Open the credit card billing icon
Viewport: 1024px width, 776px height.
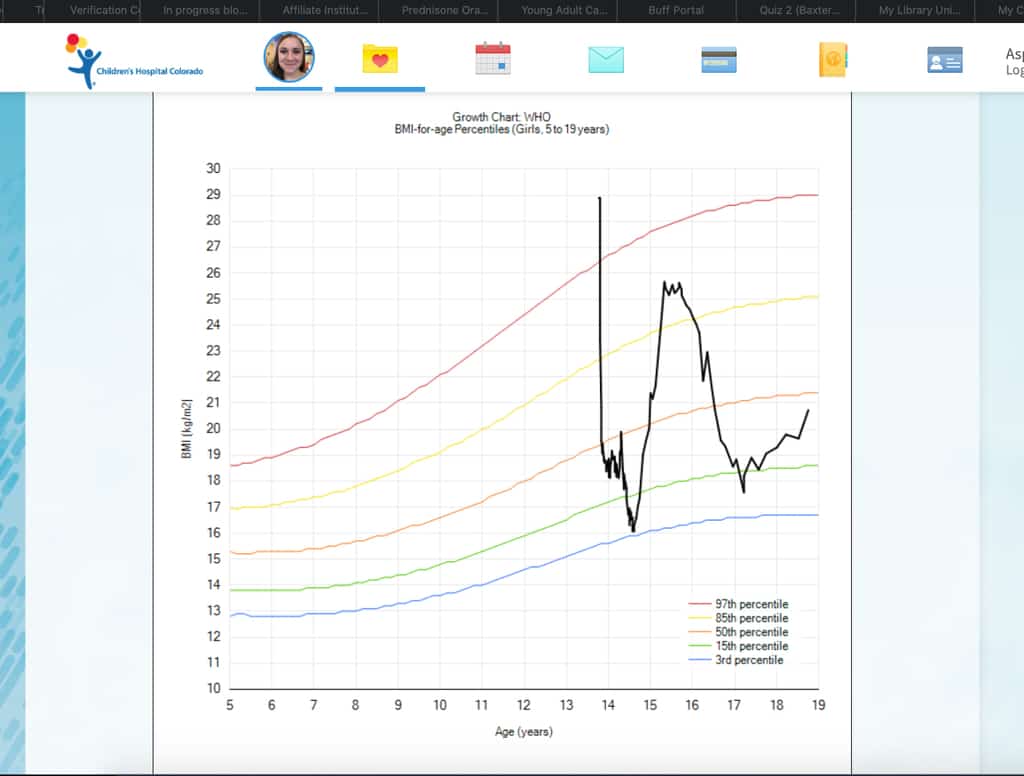pyautogui.click(x=719, y=60)
